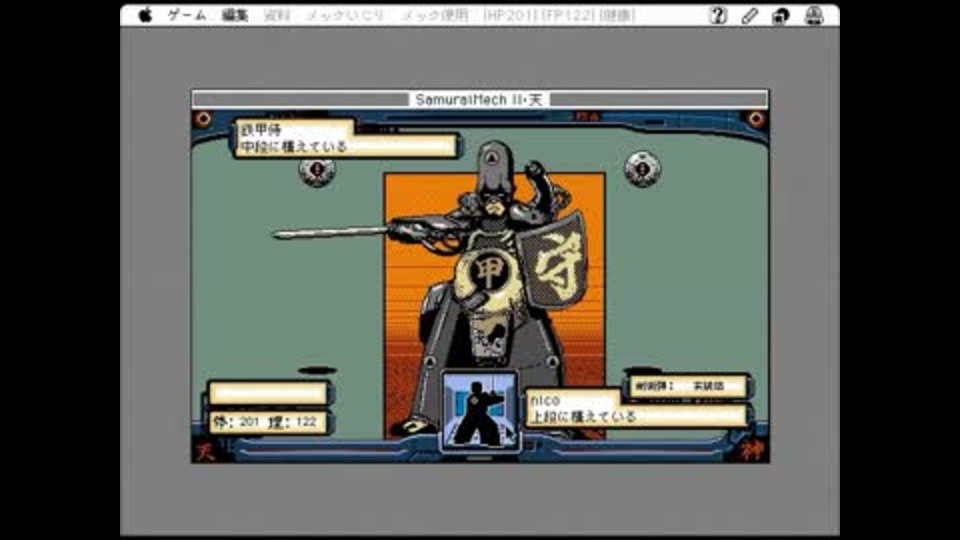Click the 体: 201 stat readout
Viewport: 960px width, 540px height.
(236, 422)
